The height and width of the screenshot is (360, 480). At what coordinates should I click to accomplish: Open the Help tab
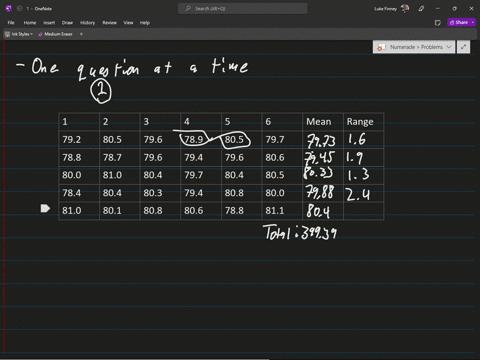click(x=145, y=23)
